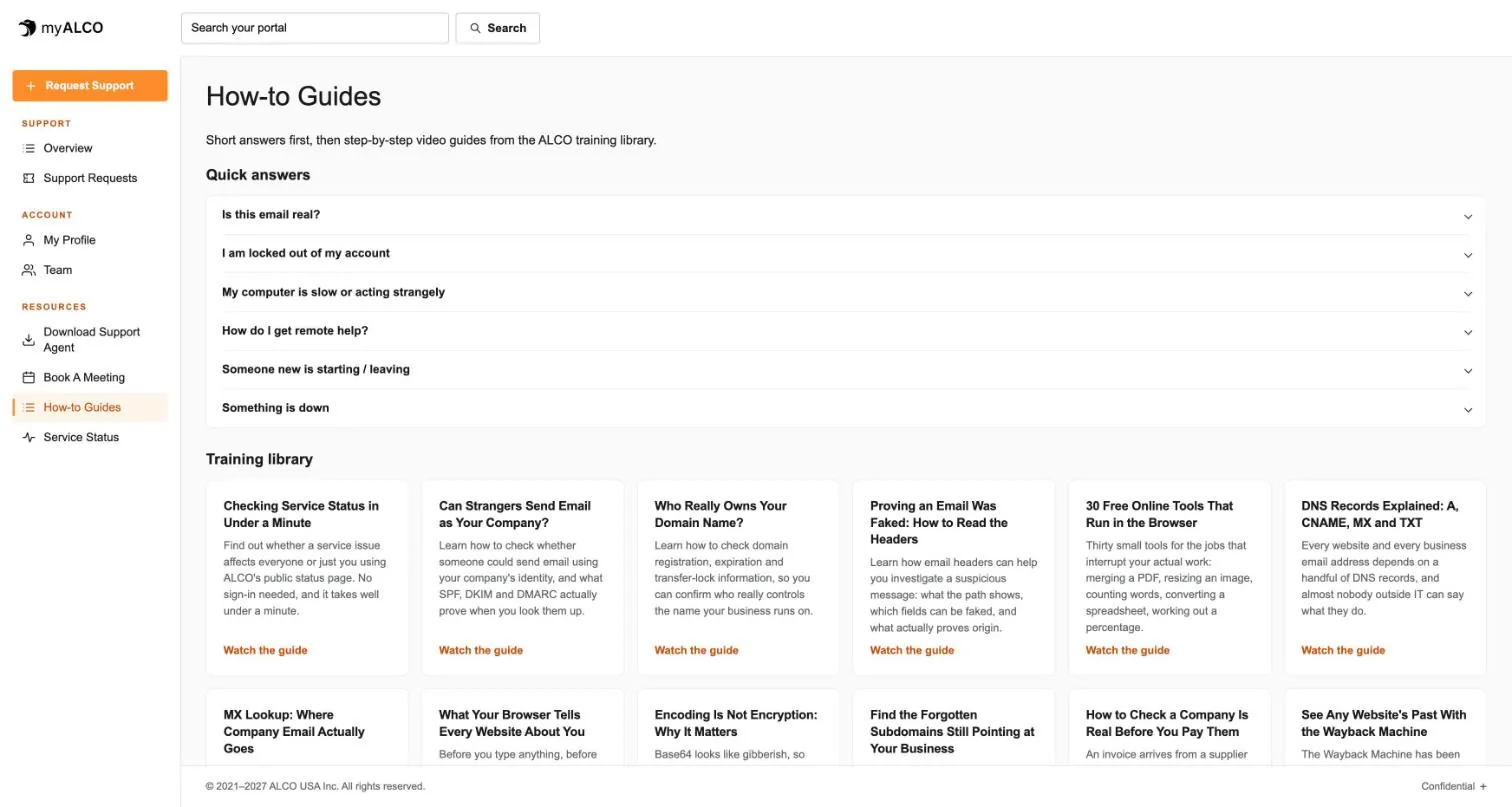
Task: Click the Download Support Agent icon
Action: (x=29, y=340)
